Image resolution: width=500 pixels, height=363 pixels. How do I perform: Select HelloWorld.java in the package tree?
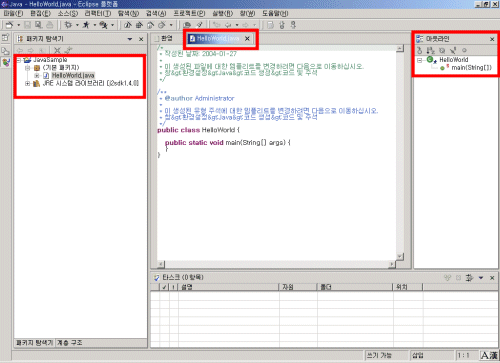click(x=73, y=76)
